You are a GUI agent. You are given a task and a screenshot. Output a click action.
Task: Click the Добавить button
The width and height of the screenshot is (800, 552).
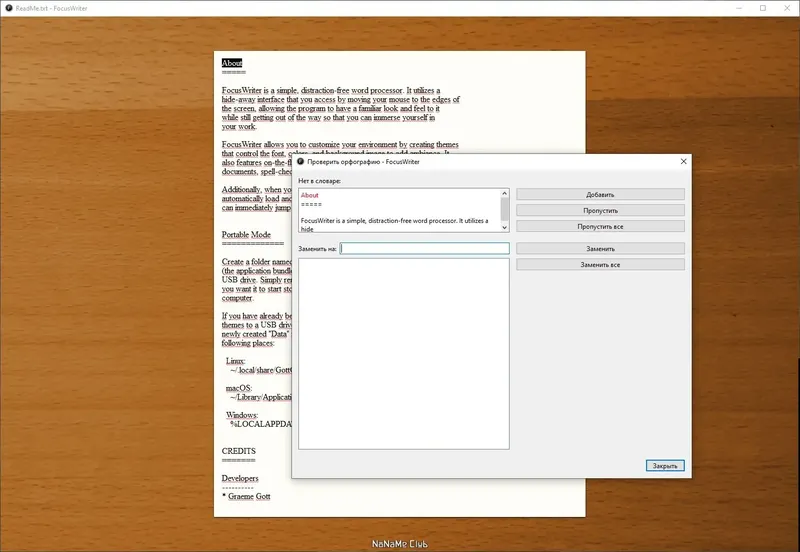coord(600,194)
